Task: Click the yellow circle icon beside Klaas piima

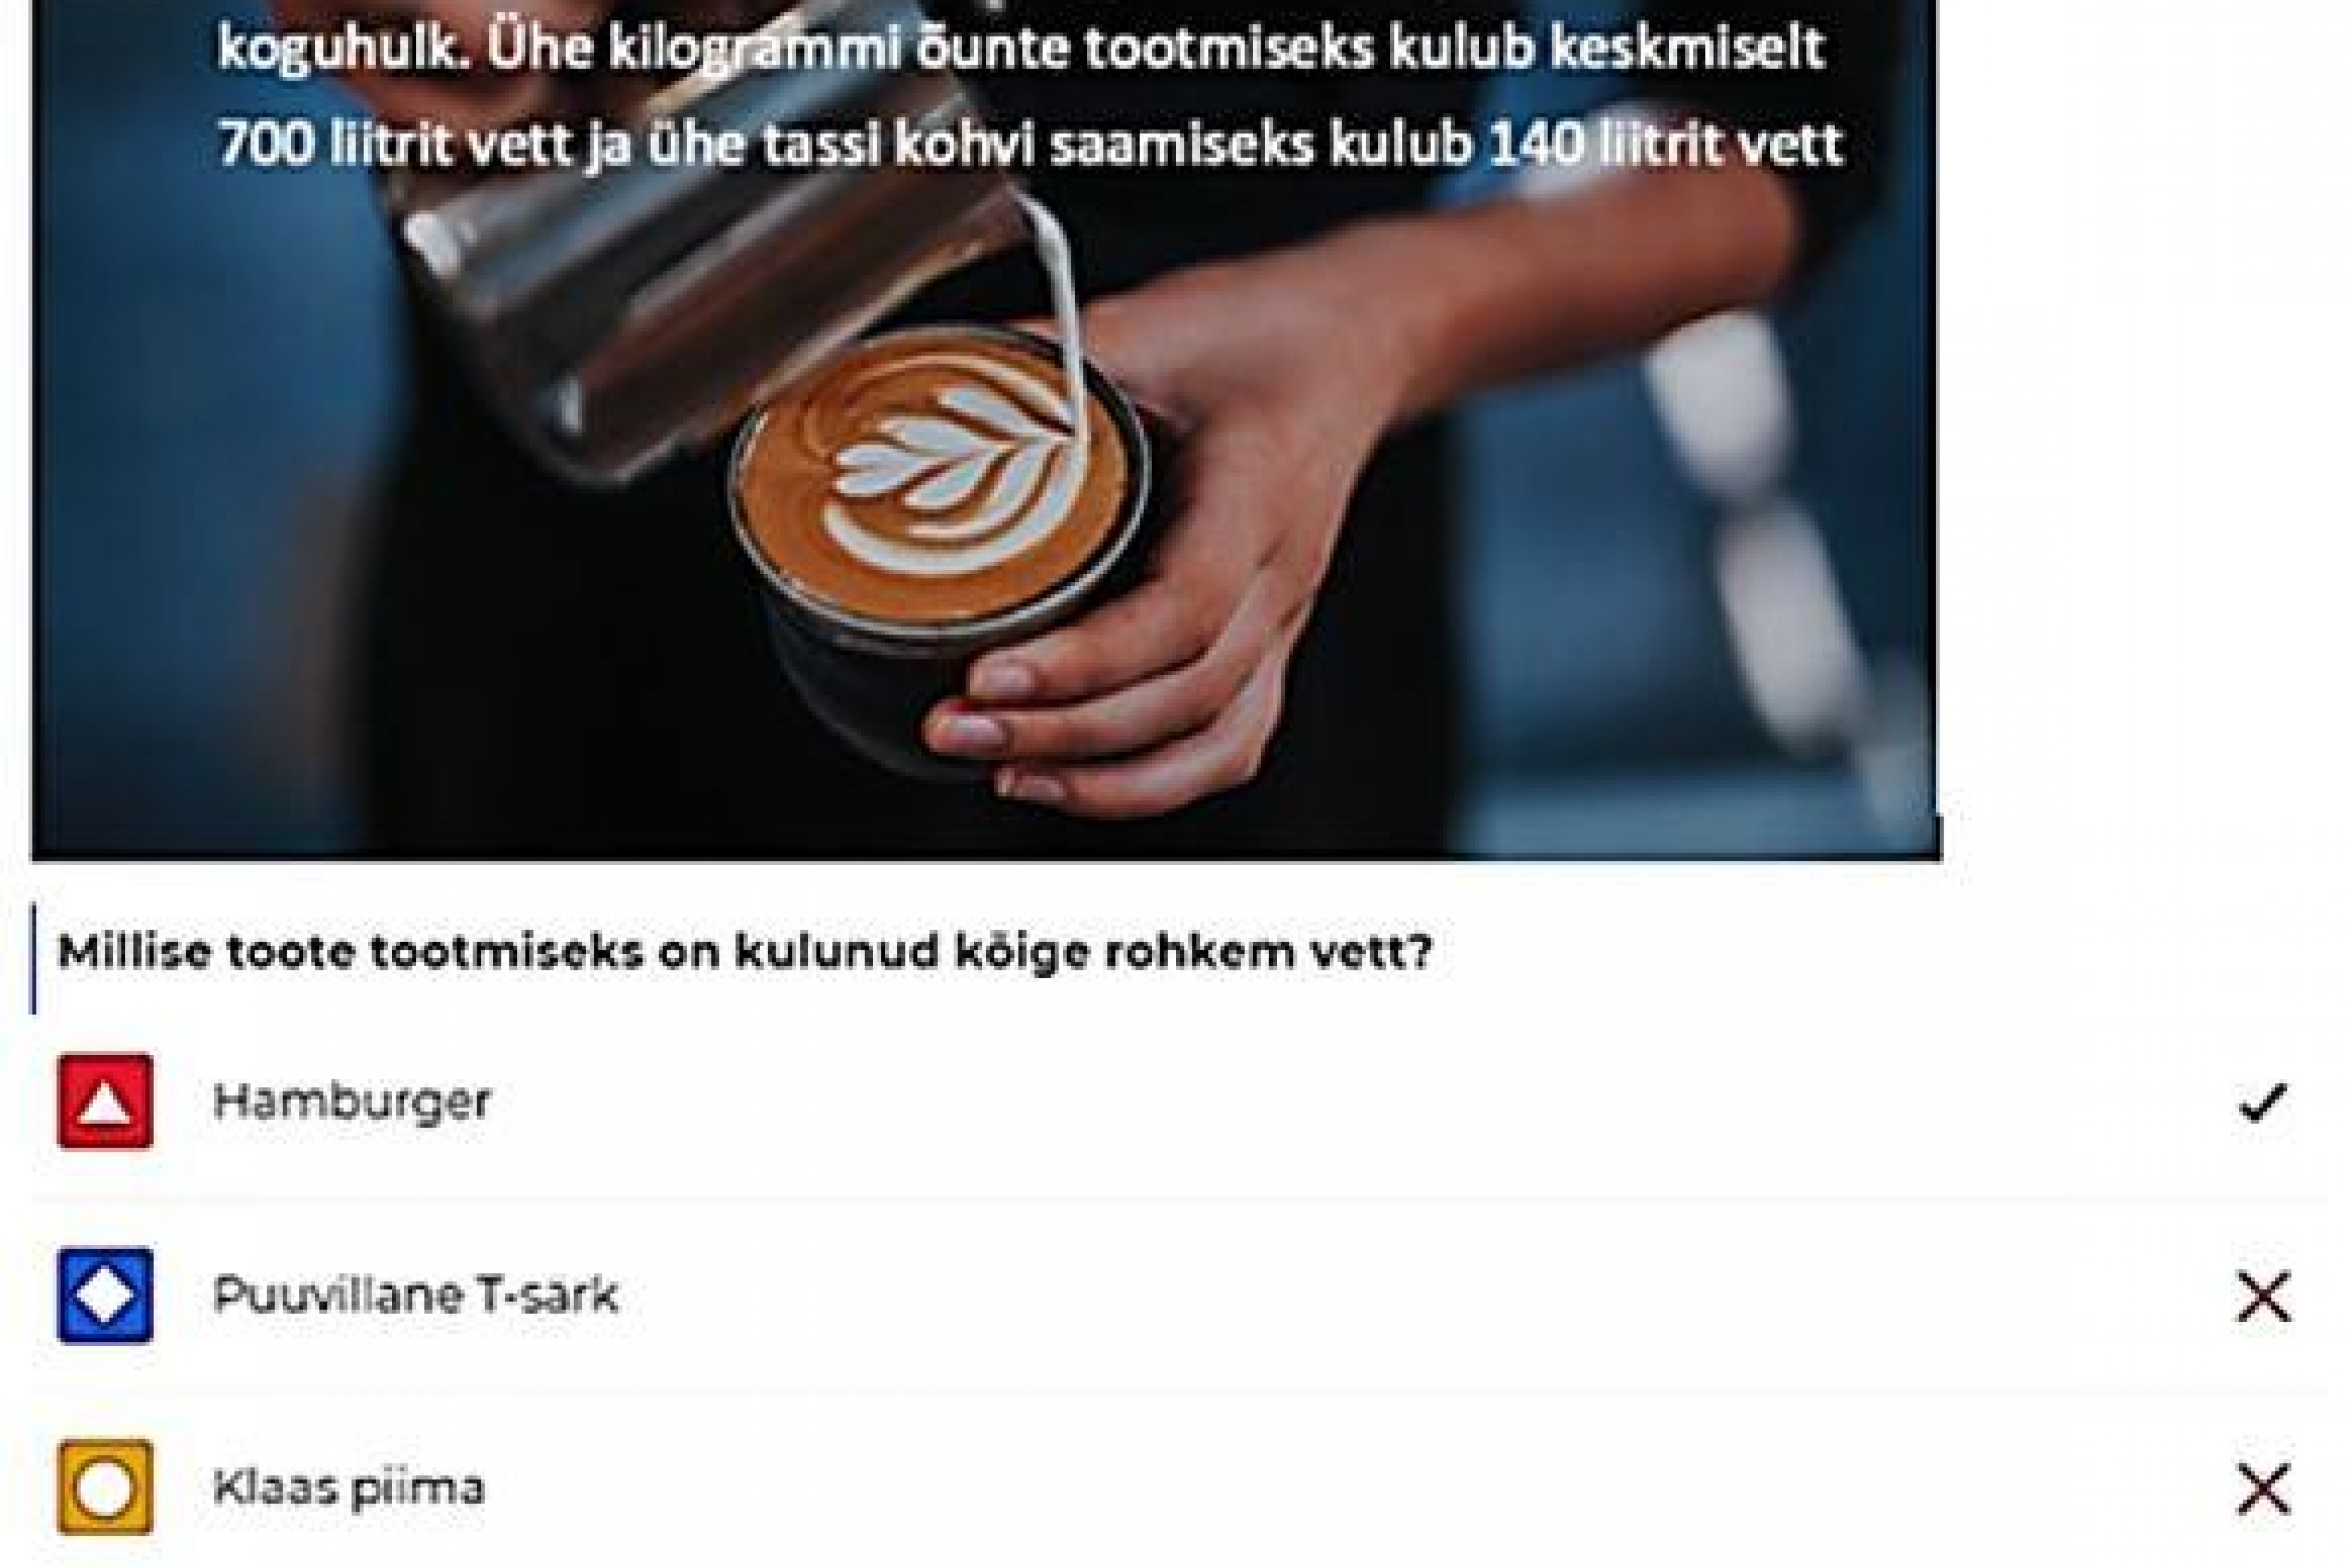Action: 105,1487
